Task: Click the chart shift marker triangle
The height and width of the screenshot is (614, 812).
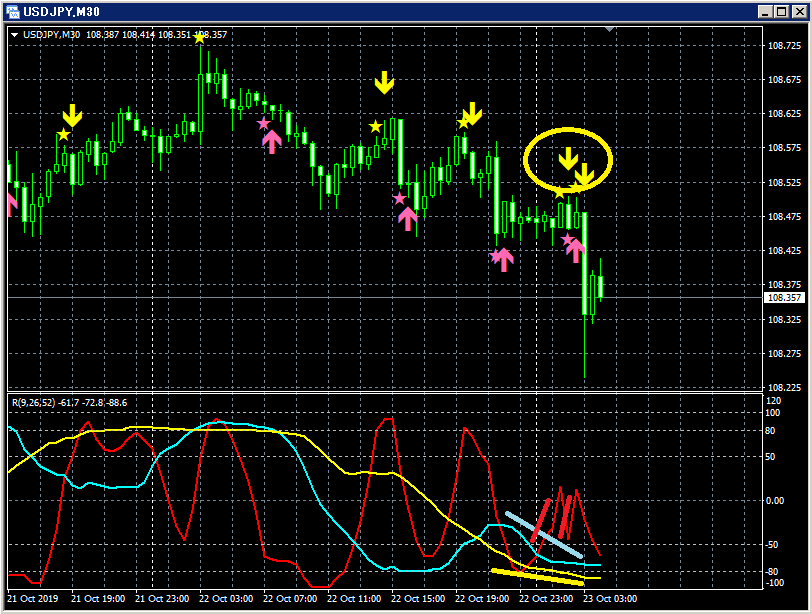Action: (x=610, y=29)
